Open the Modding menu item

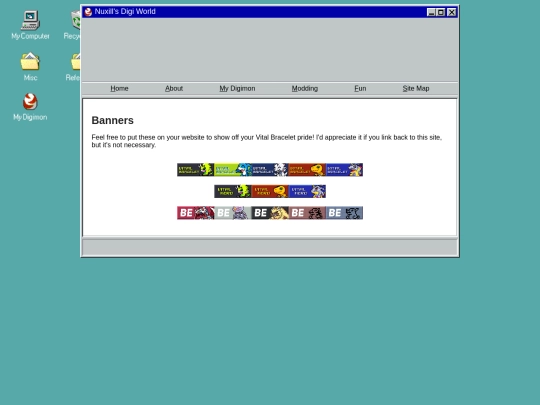[x=305, y=89]
